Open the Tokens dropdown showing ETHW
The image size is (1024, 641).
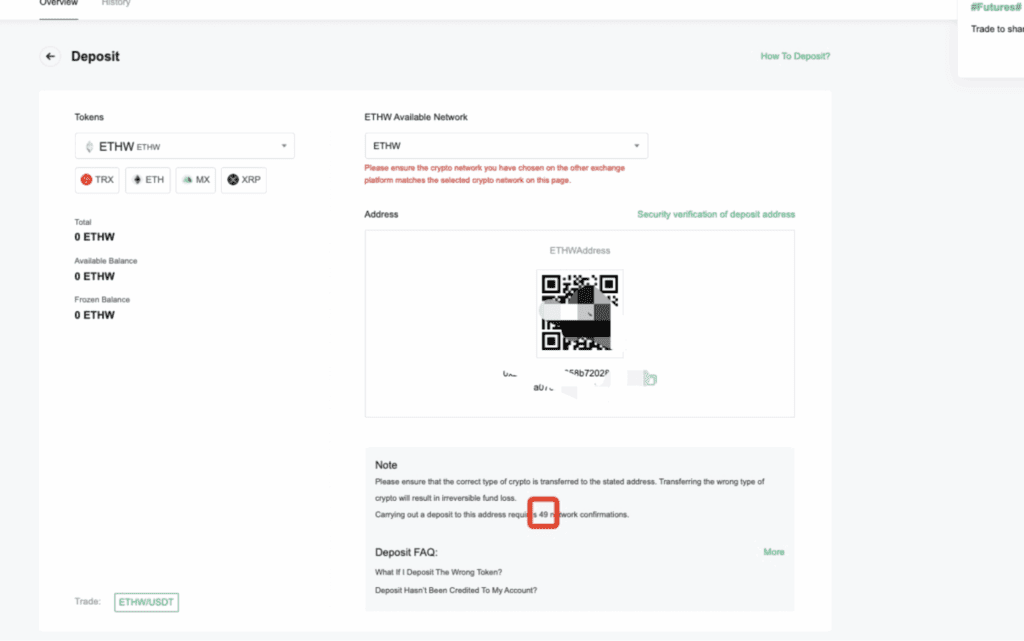(x=184, y=146)
